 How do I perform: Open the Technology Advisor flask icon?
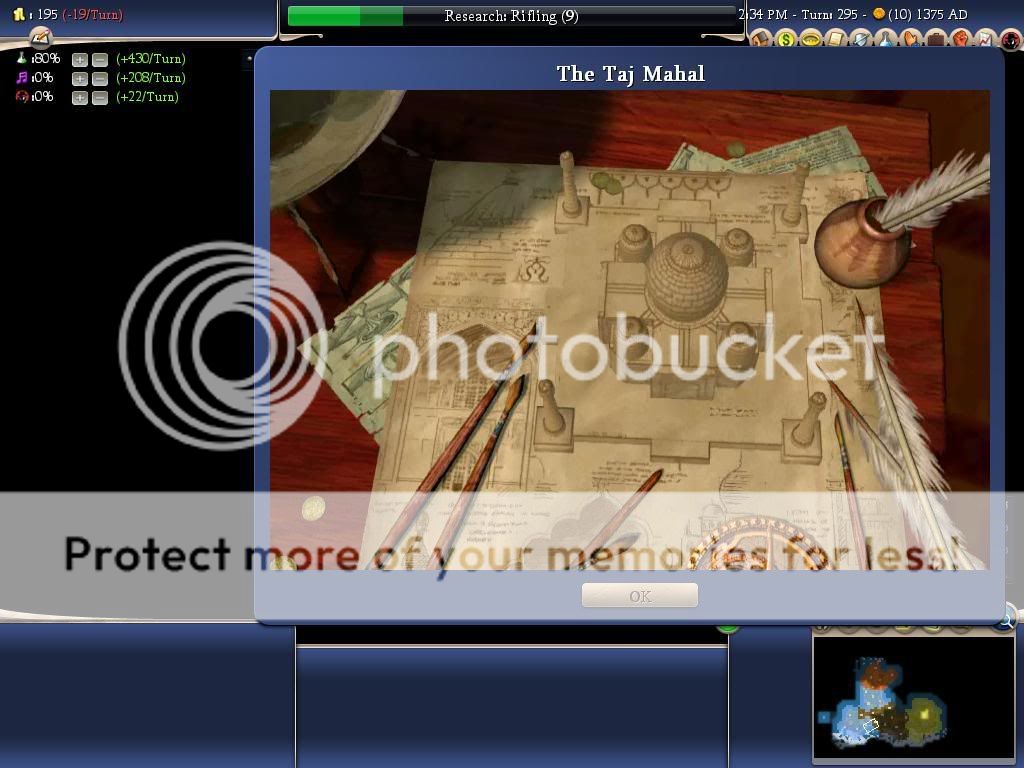[884, 38]
